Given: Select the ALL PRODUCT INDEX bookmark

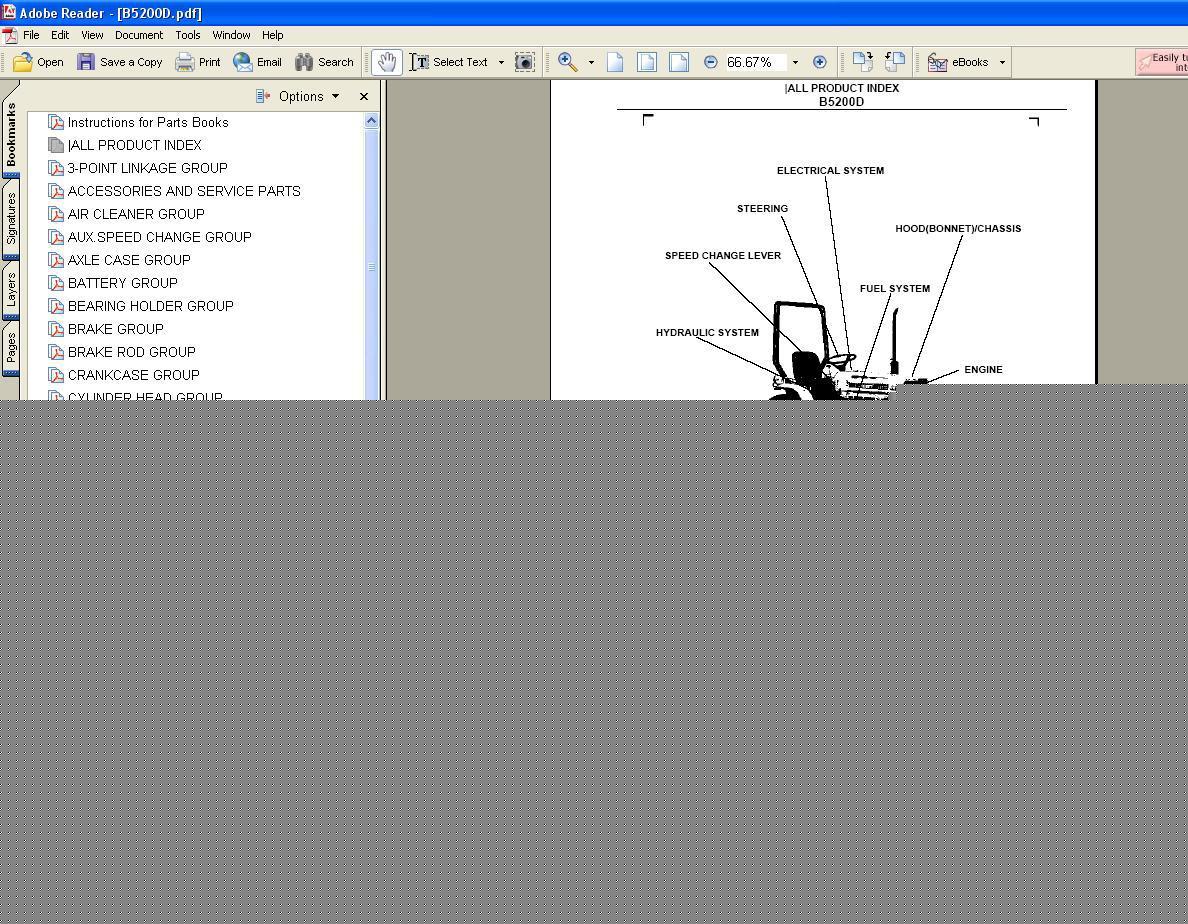Looking at the screenshot, I should tap(134, 145).
